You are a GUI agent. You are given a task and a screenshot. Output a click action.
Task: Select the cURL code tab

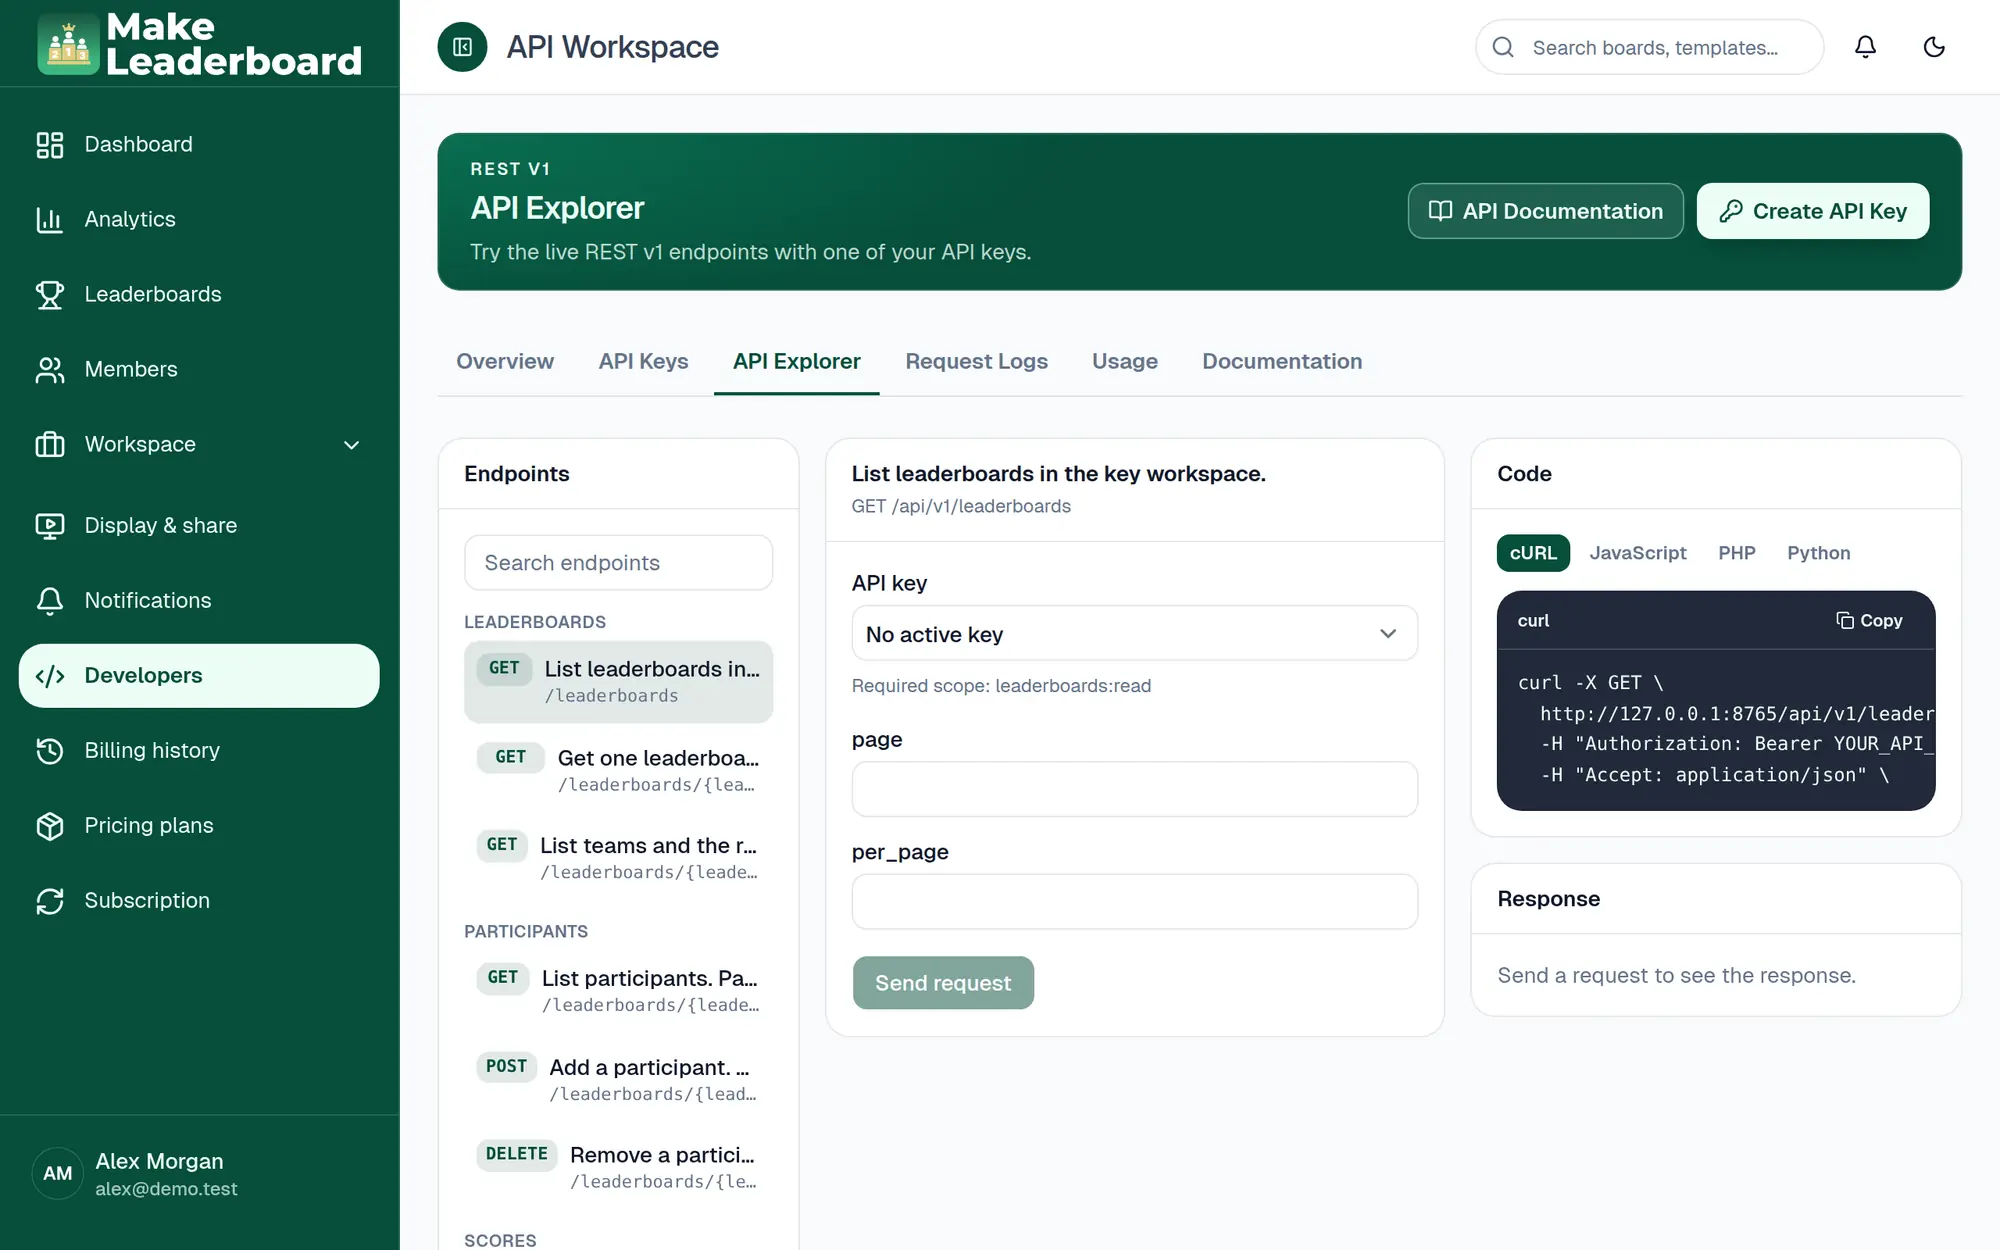click(x=1533, y=553)
